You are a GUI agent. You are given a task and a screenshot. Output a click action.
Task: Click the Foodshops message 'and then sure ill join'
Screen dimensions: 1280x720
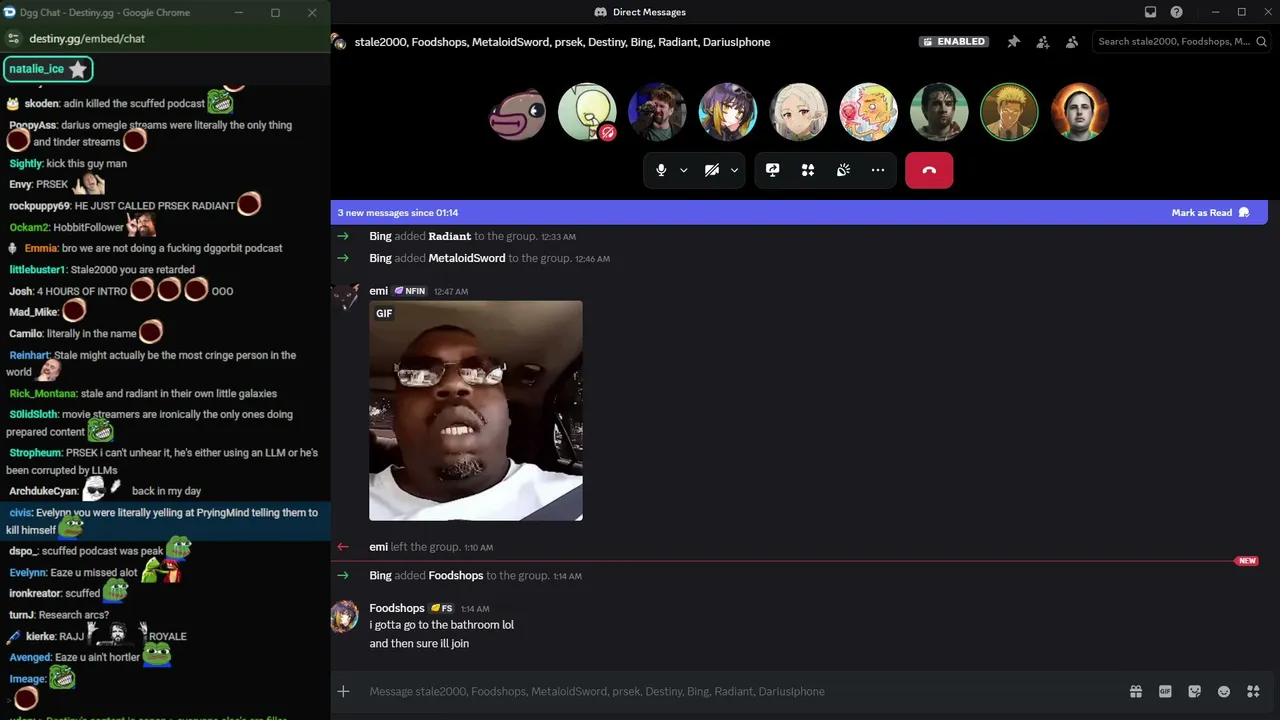(x=419, y=644)
